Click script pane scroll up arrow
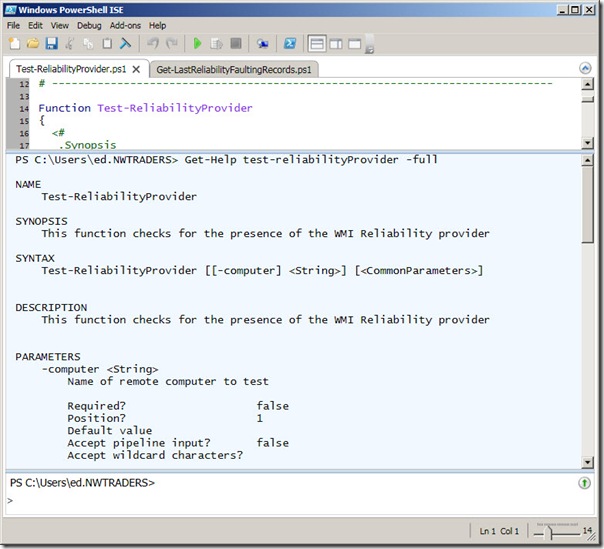Screen dimensions: 604x549 pyautogui.click(x=587, y=84)
